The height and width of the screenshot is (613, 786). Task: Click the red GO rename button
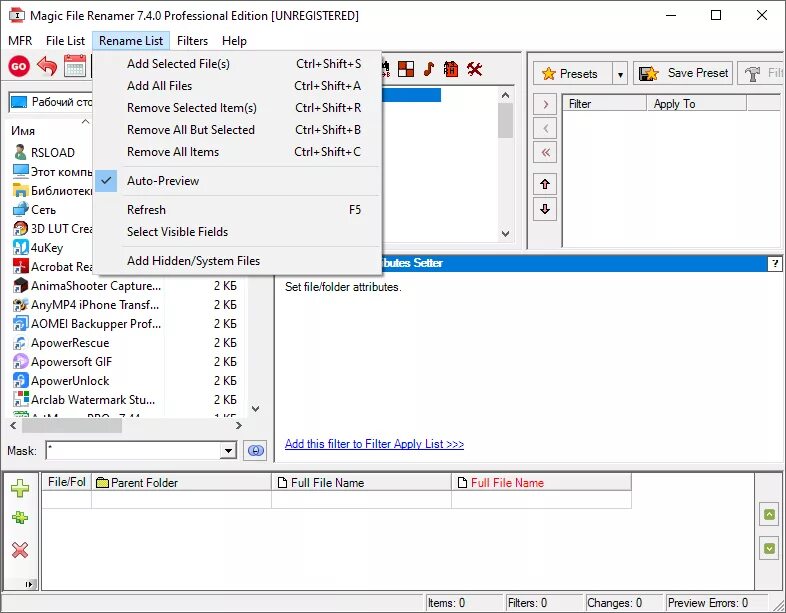click(x=19, y=66)
